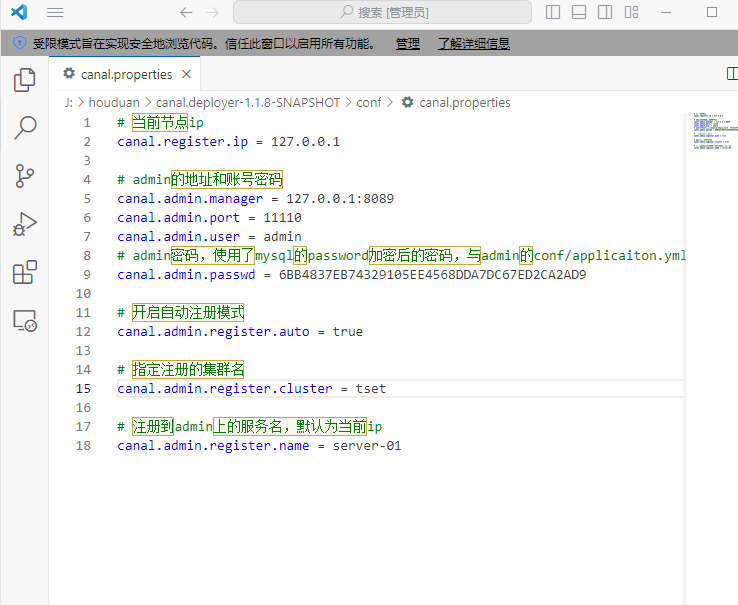Maximize the VS Code window
The width and height of the screenshot is (738, 605).
tap(712, 12)
